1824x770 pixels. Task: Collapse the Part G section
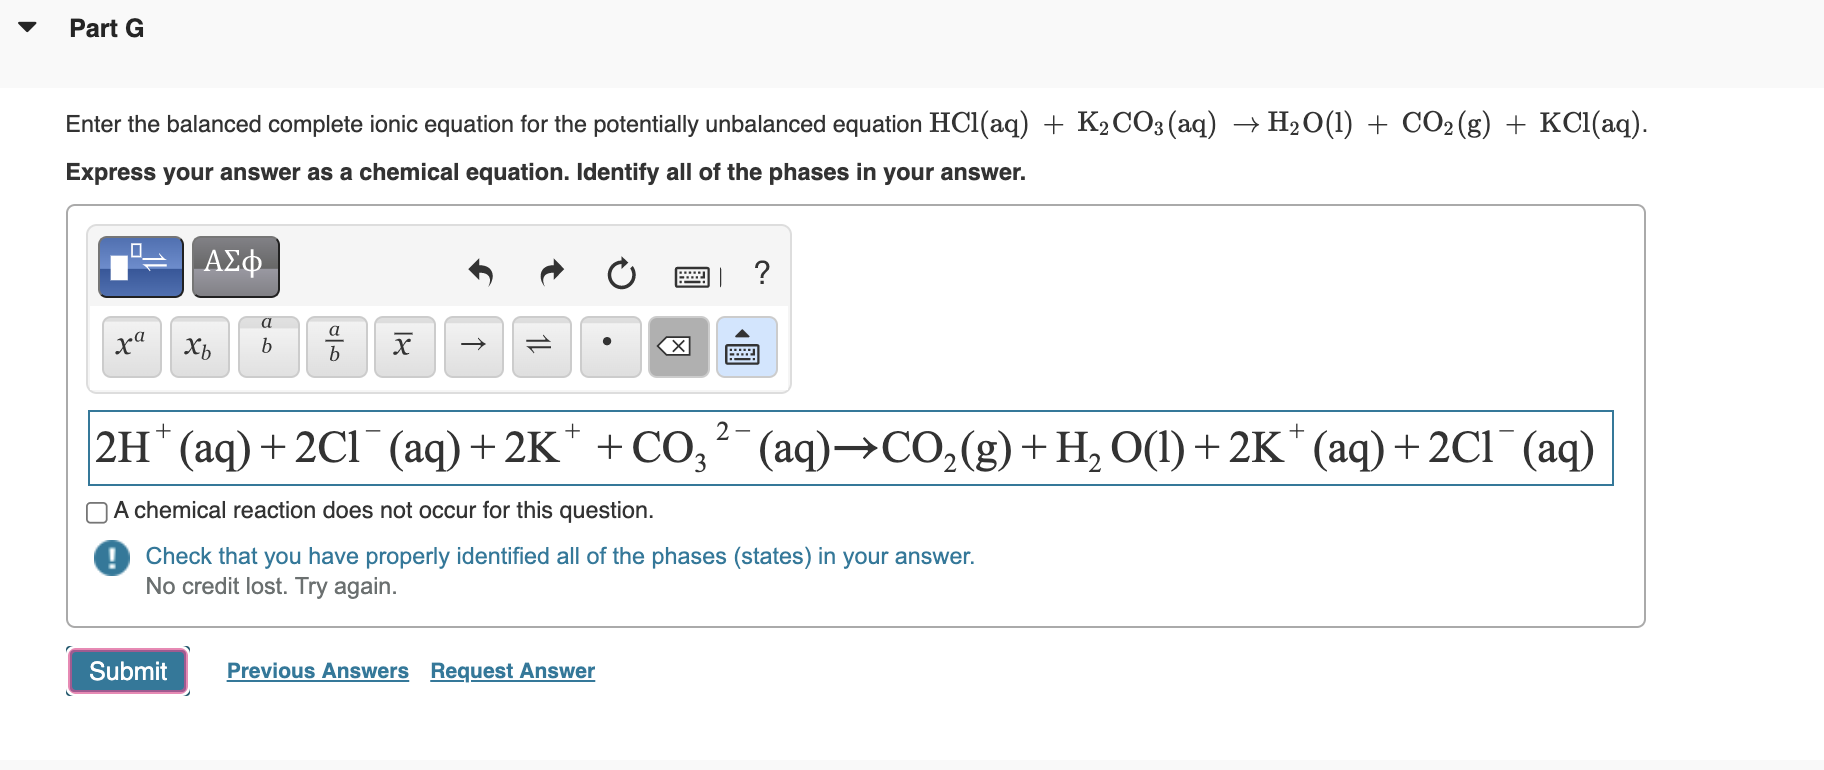(27, 26)
